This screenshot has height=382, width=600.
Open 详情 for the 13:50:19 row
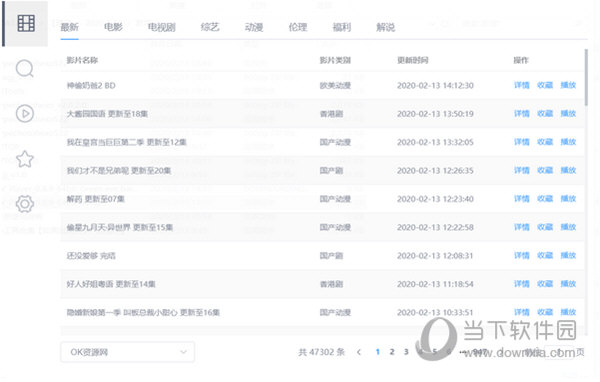point(522,114)
